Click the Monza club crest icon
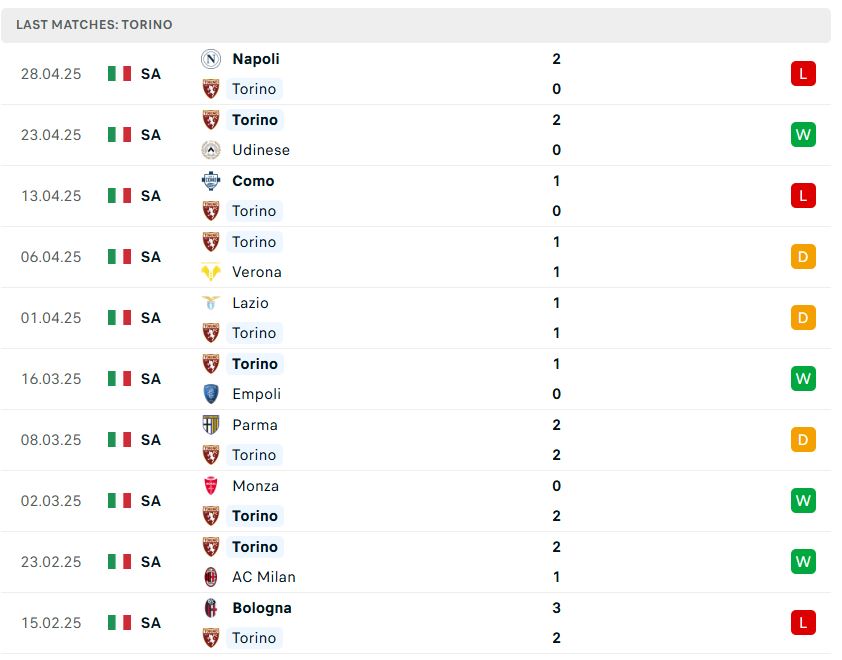This screenshot has height=660, width=842. pos(210,486)
